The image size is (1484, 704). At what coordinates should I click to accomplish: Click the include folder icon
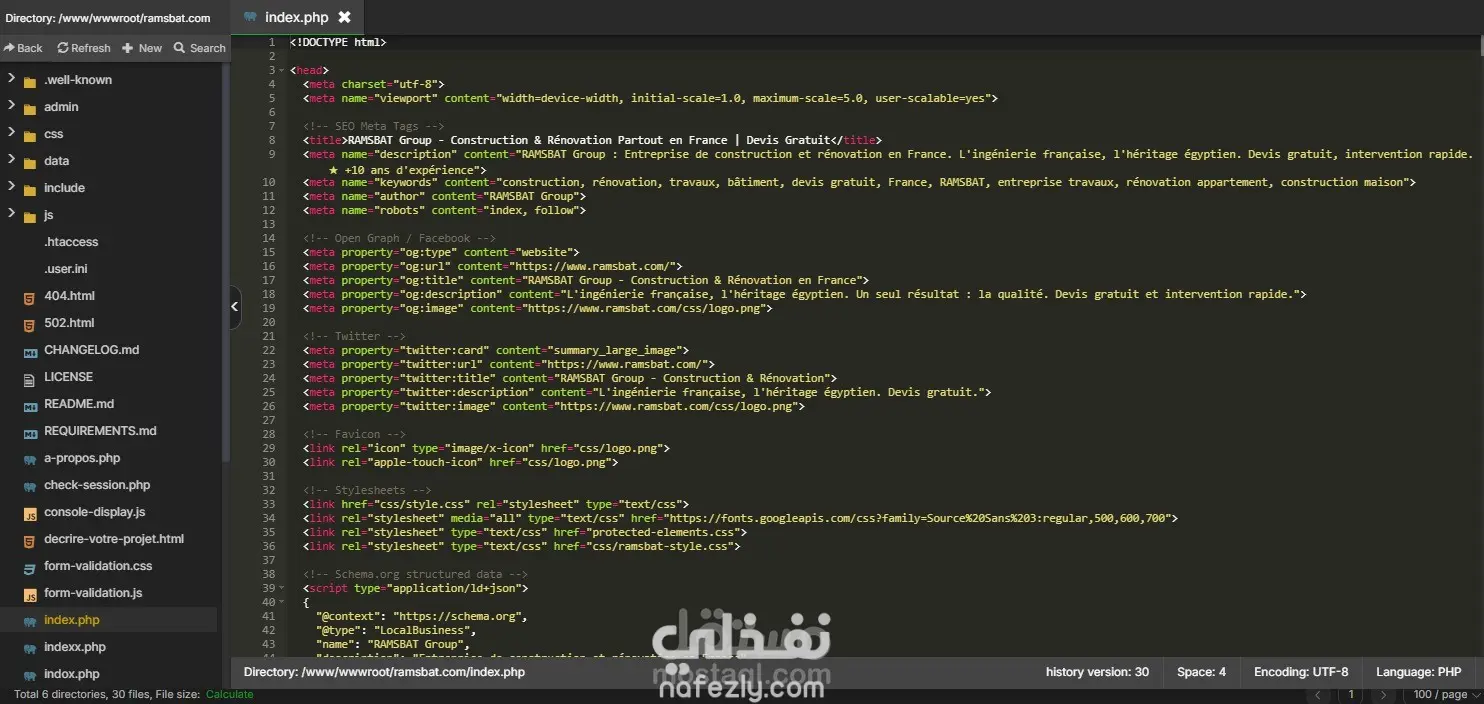30,188
